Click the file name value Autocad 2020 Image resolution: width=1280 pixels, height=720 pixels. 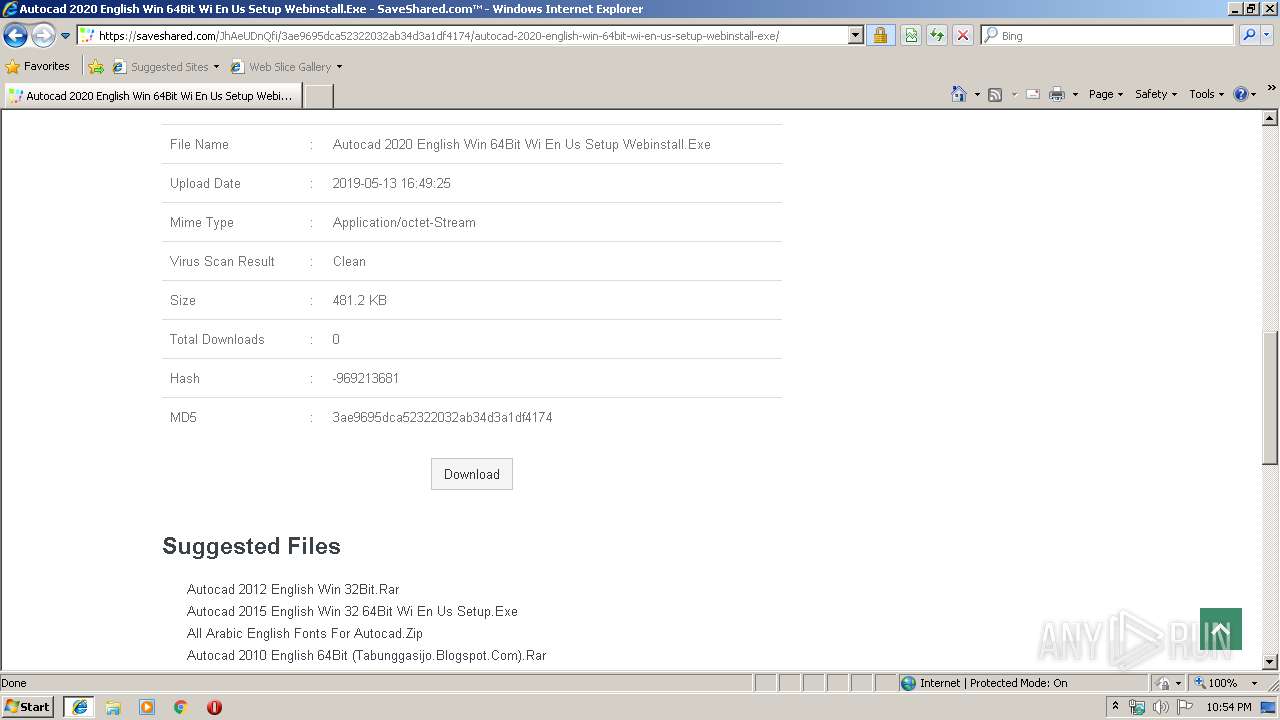522,145
